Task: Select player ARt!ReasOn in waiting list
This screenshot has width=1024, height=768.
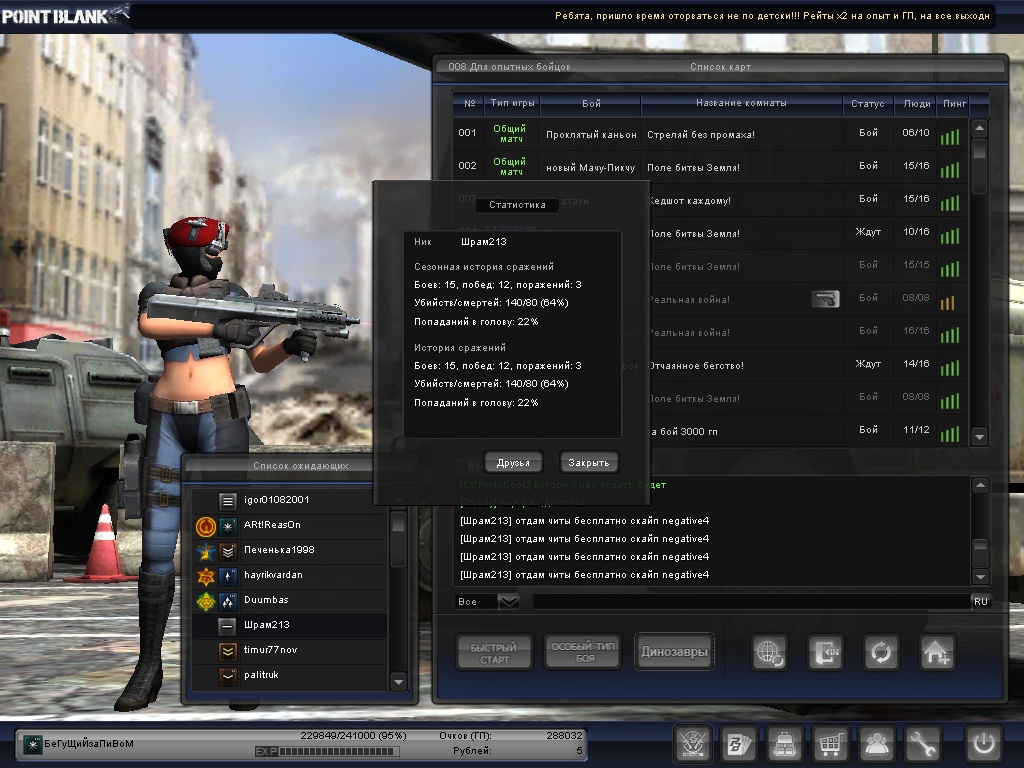Action: (289, 525)
